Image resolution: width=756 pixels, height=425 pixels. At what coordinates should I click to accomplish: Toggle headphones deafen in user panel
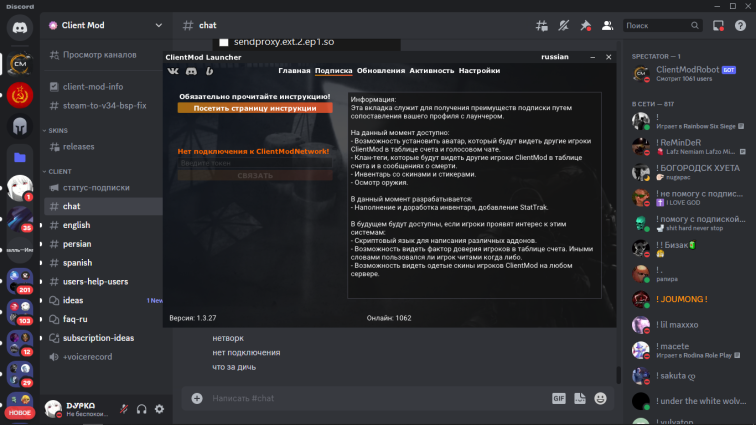pyautogui.click(x=142, y=408)
